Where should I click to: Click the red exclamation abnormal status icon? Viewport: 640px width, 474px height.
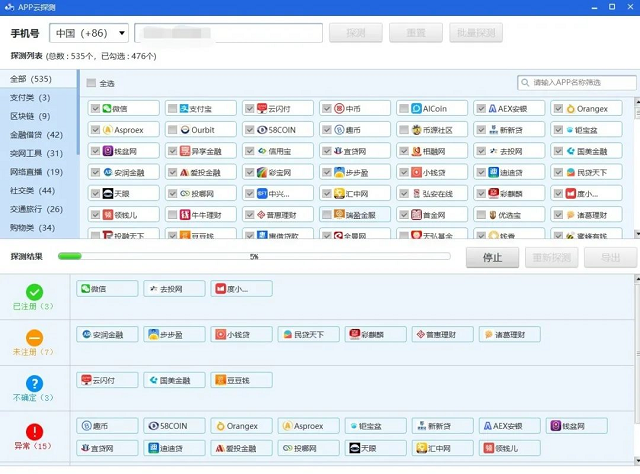click(34, 431)
